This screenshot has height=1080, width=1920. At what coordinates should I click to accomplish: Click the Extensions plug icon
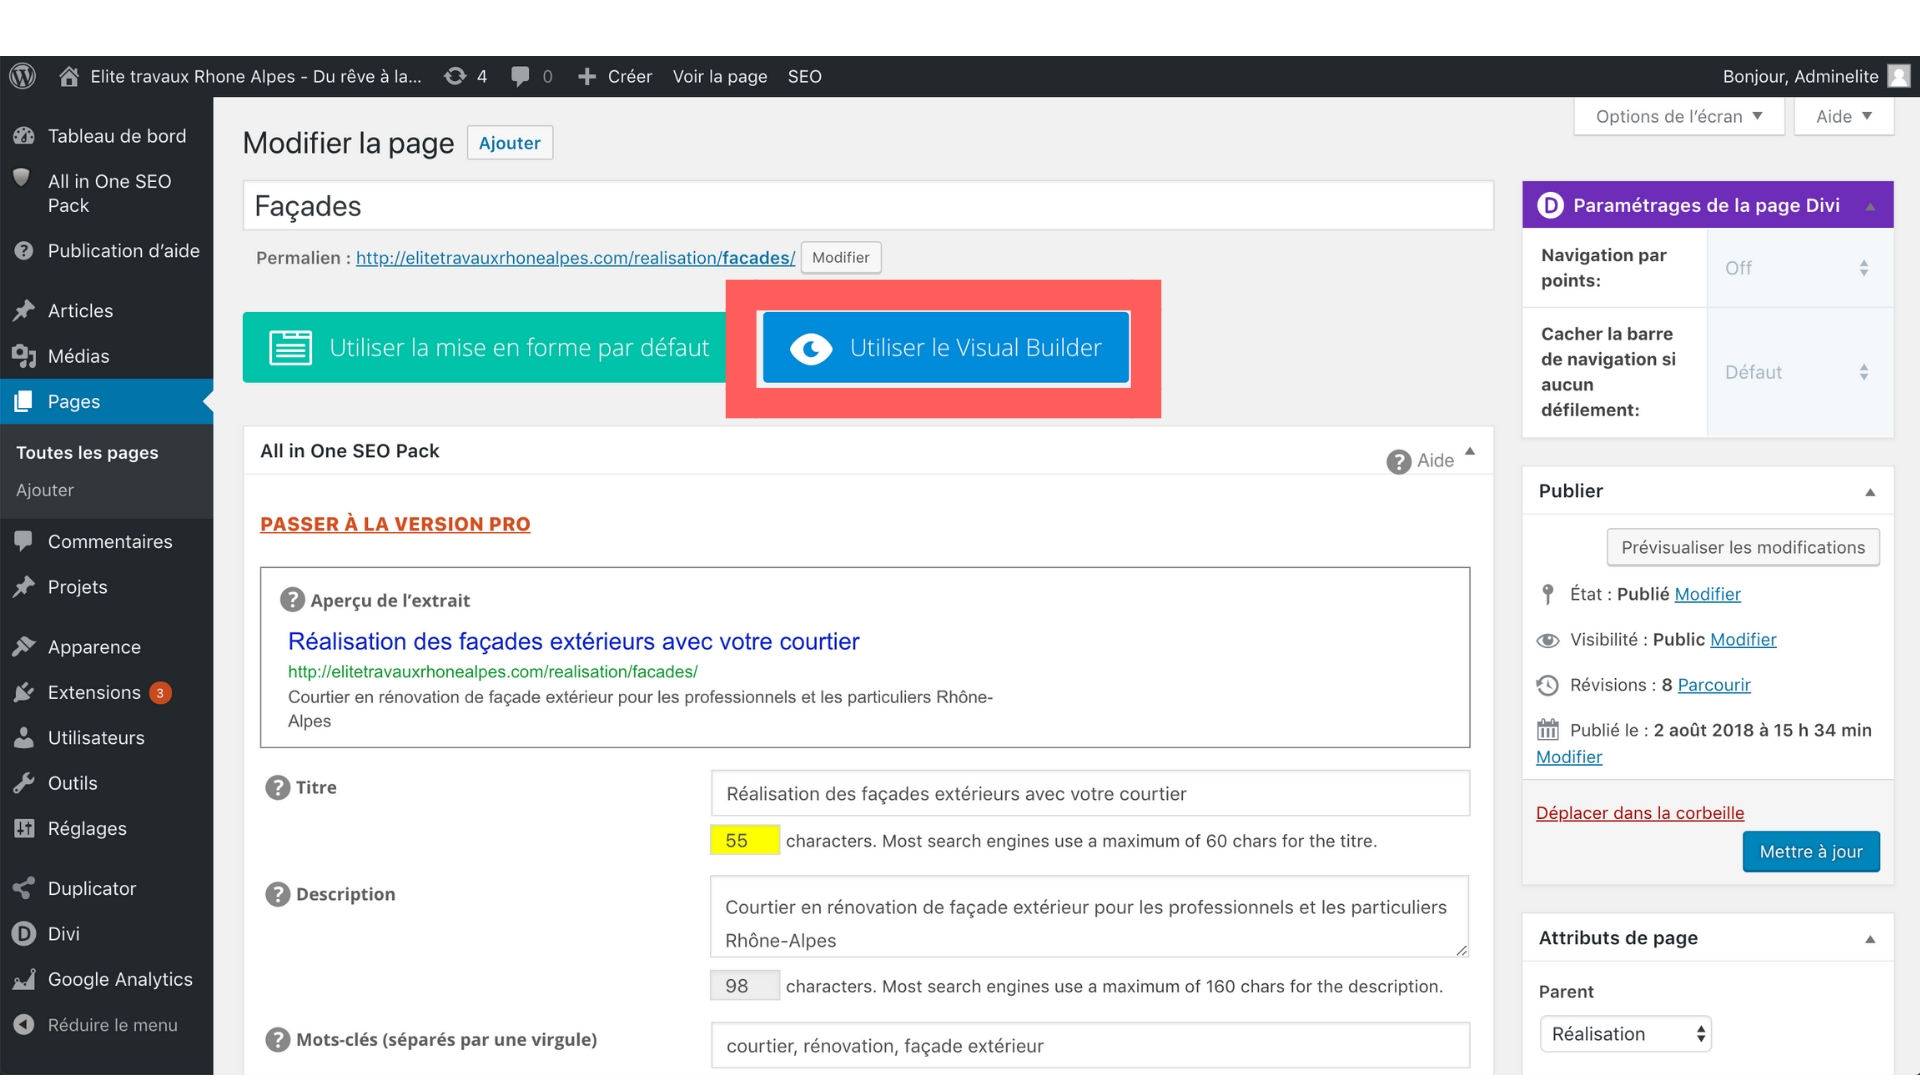[24, 692]
